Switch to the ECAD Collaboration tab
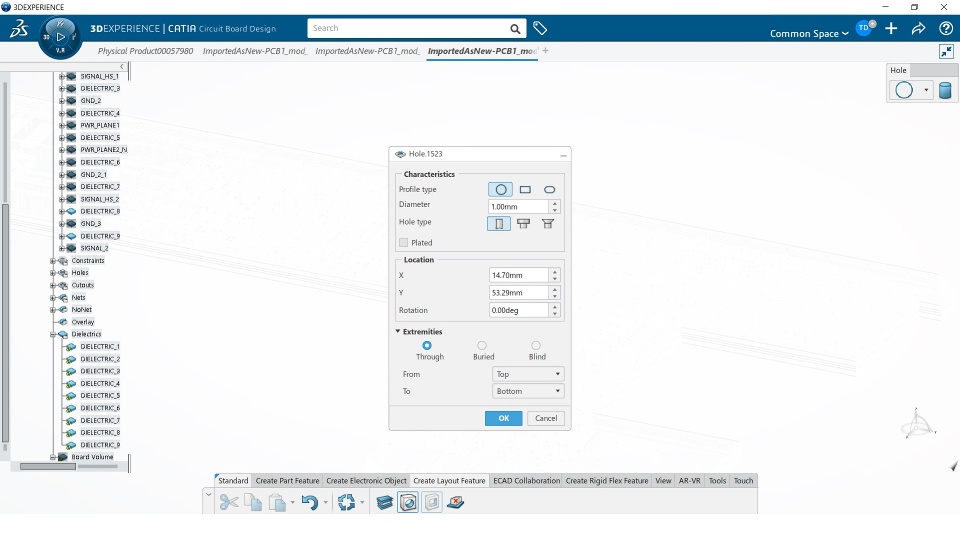Screen dimensions: 960x540 pyautogui.click(x=527, y=481)
